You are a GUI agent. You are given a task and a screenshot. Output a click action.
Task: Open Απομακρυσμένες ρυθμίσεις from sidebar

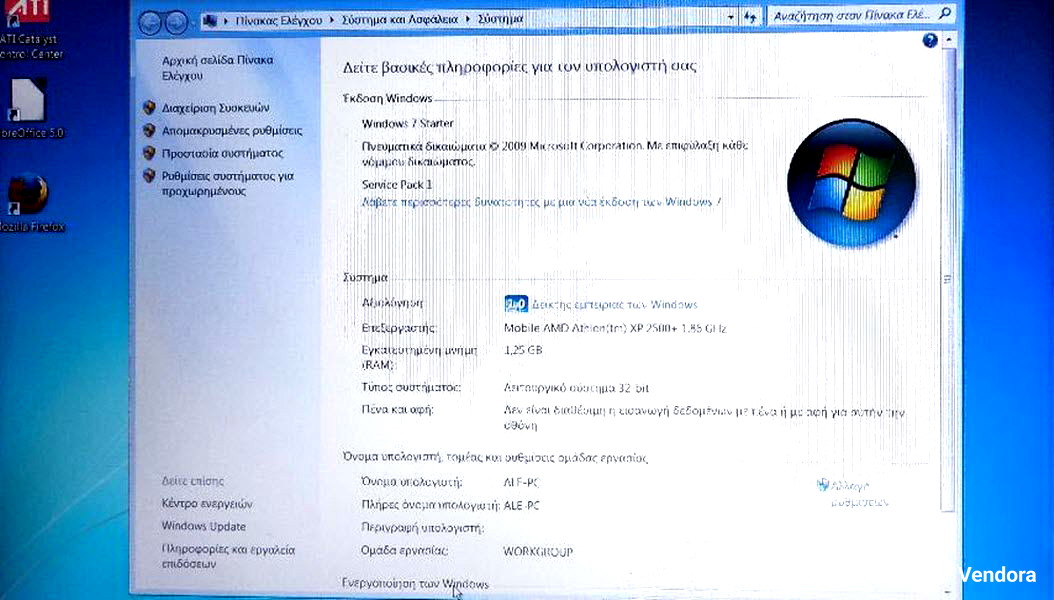click(x=231, y=131)
